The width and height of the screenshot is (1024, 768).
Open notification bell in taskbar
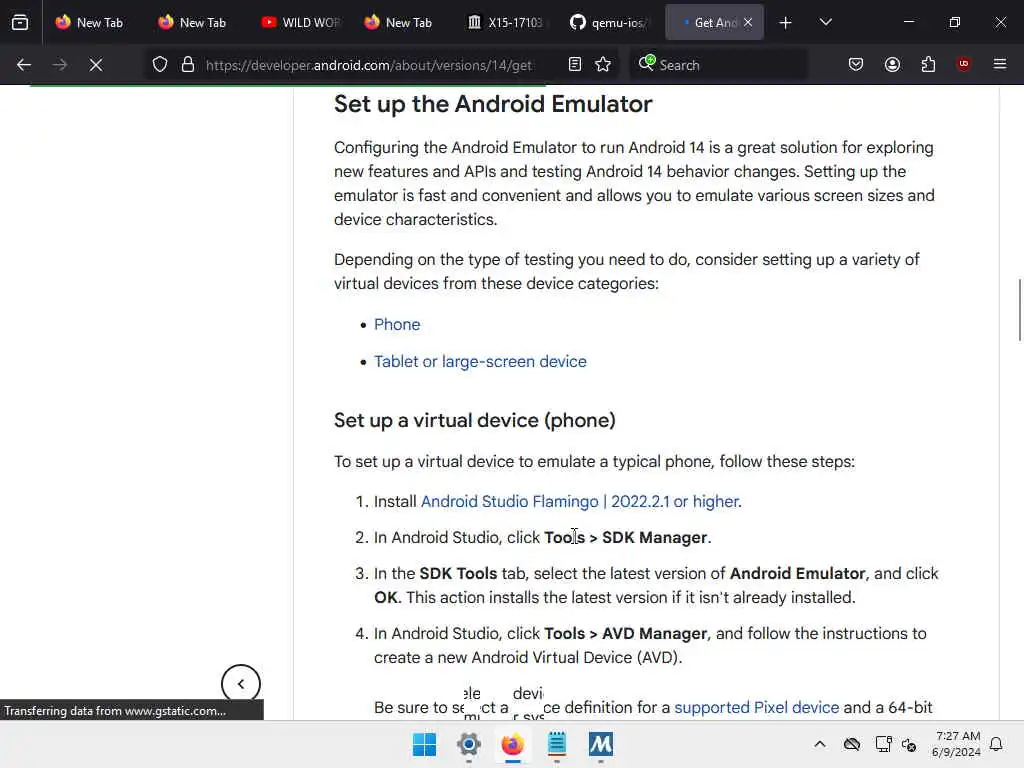996,744
